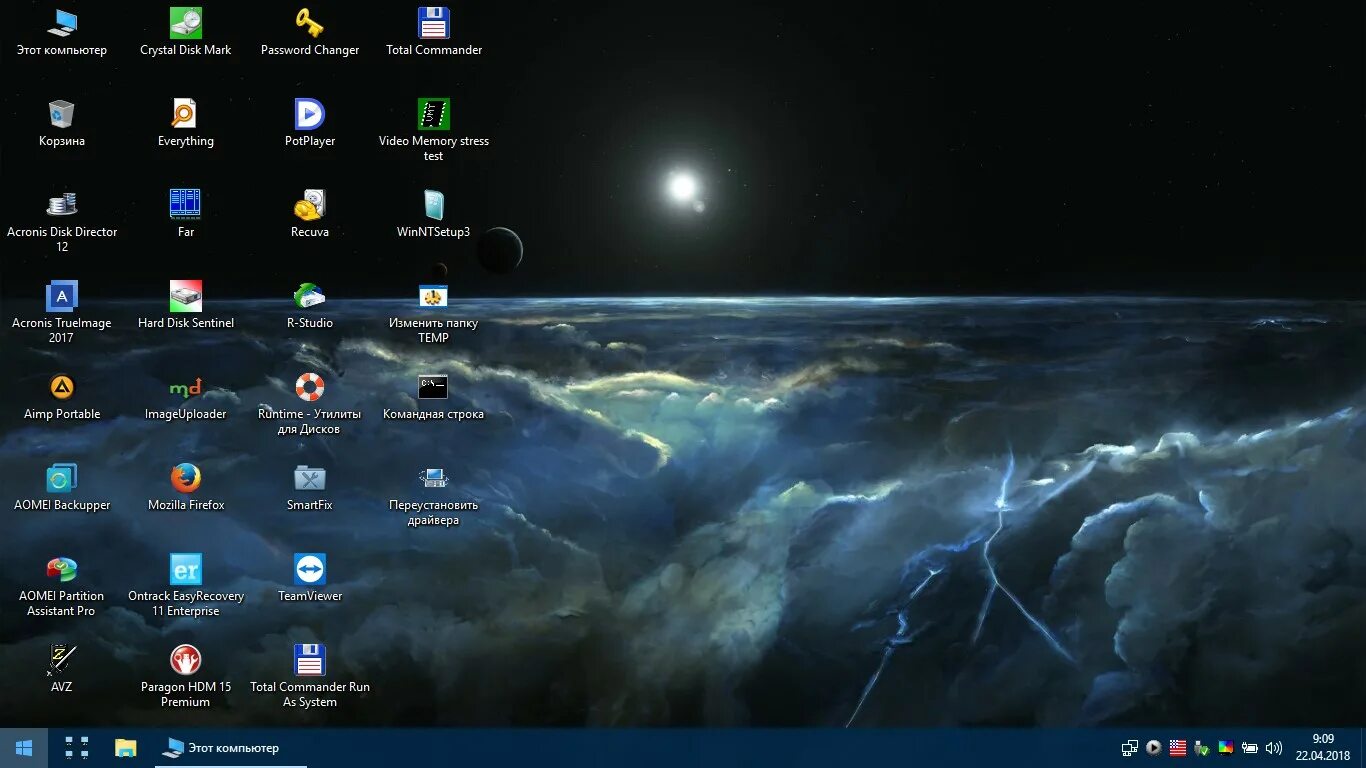Click the media player tray icon
1366x768 pixels.
point(1154,748)
